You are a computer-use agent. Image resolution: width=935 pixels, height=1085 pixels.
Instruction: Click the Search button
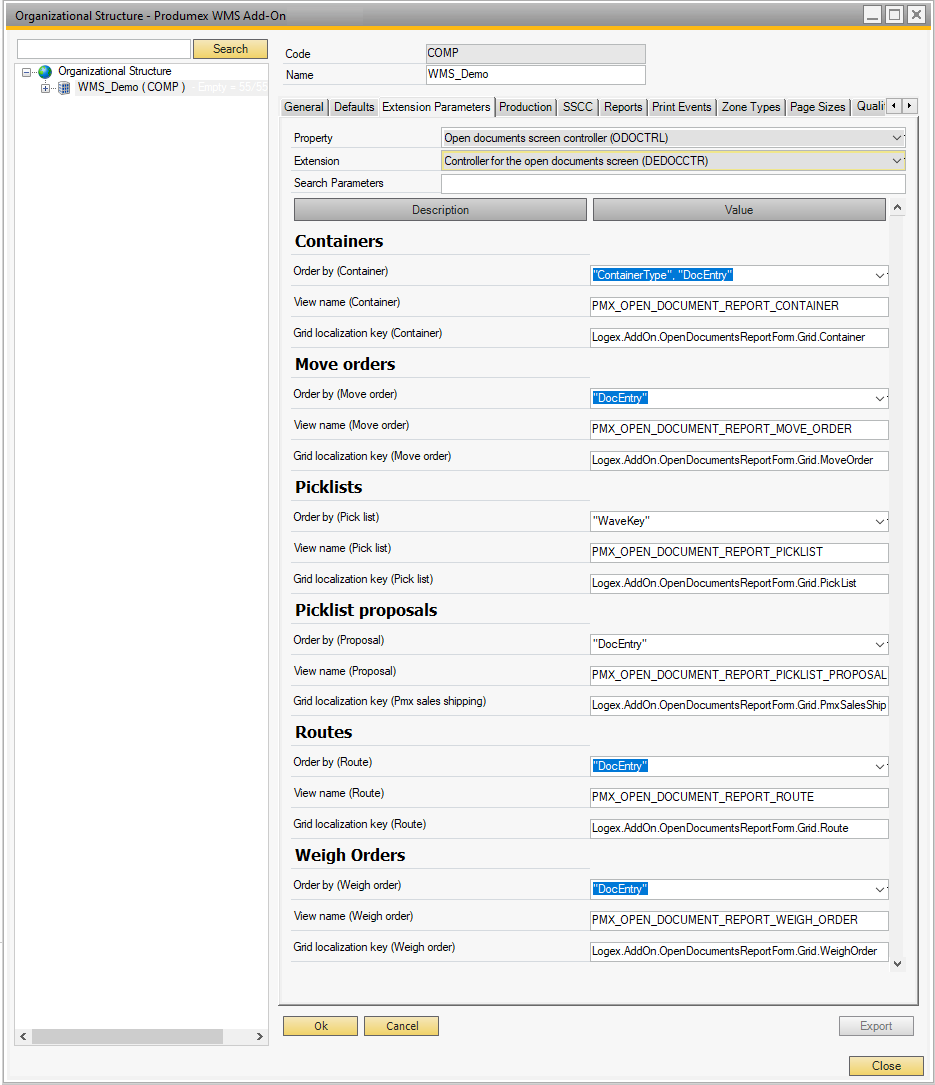230,48
